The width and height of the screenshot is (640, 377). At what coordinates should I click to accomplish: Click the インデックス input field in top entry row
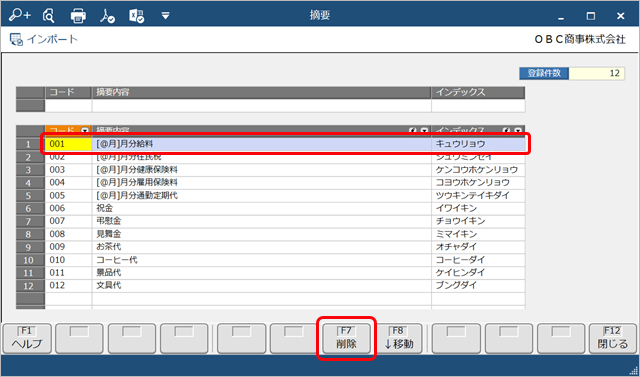point(478,106)
